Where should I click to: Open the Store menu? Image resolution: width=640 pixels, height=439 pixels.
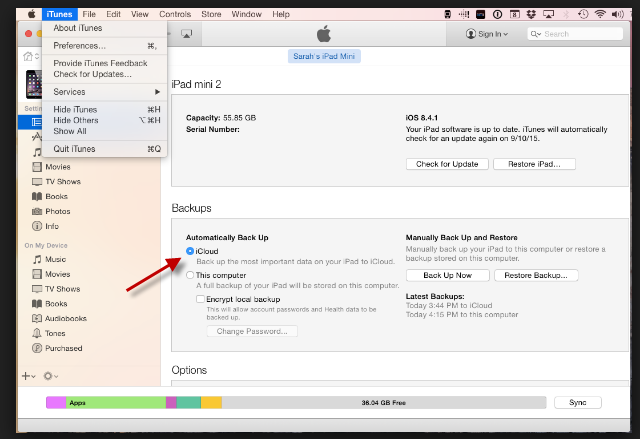click(x=211, y=14)
